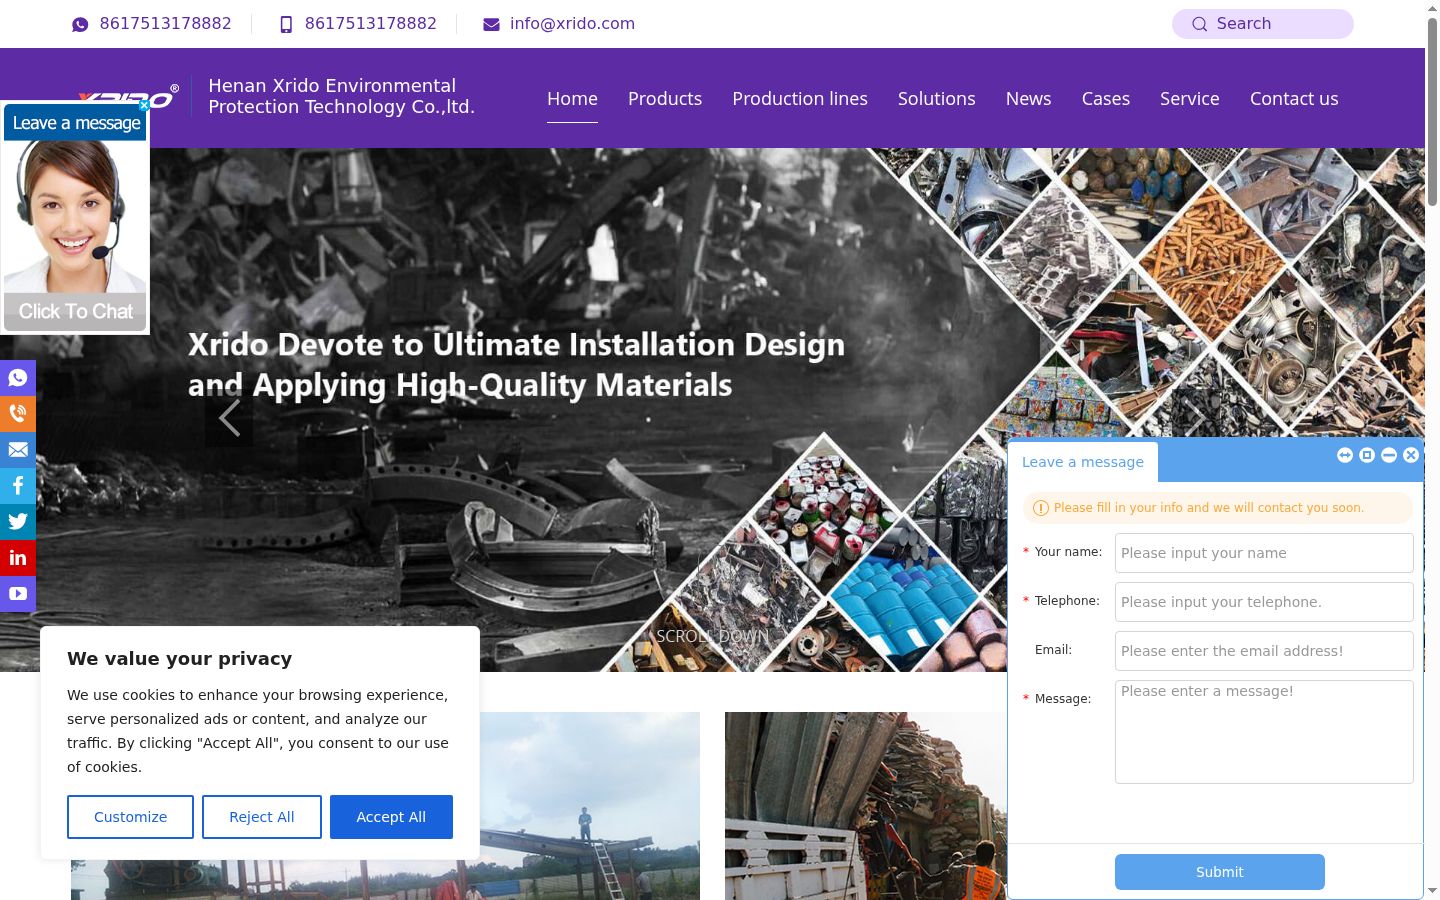1440x900 pixels.
Task: Click the orange phone call sidebar icon
Action: click(x=18, y=414)
